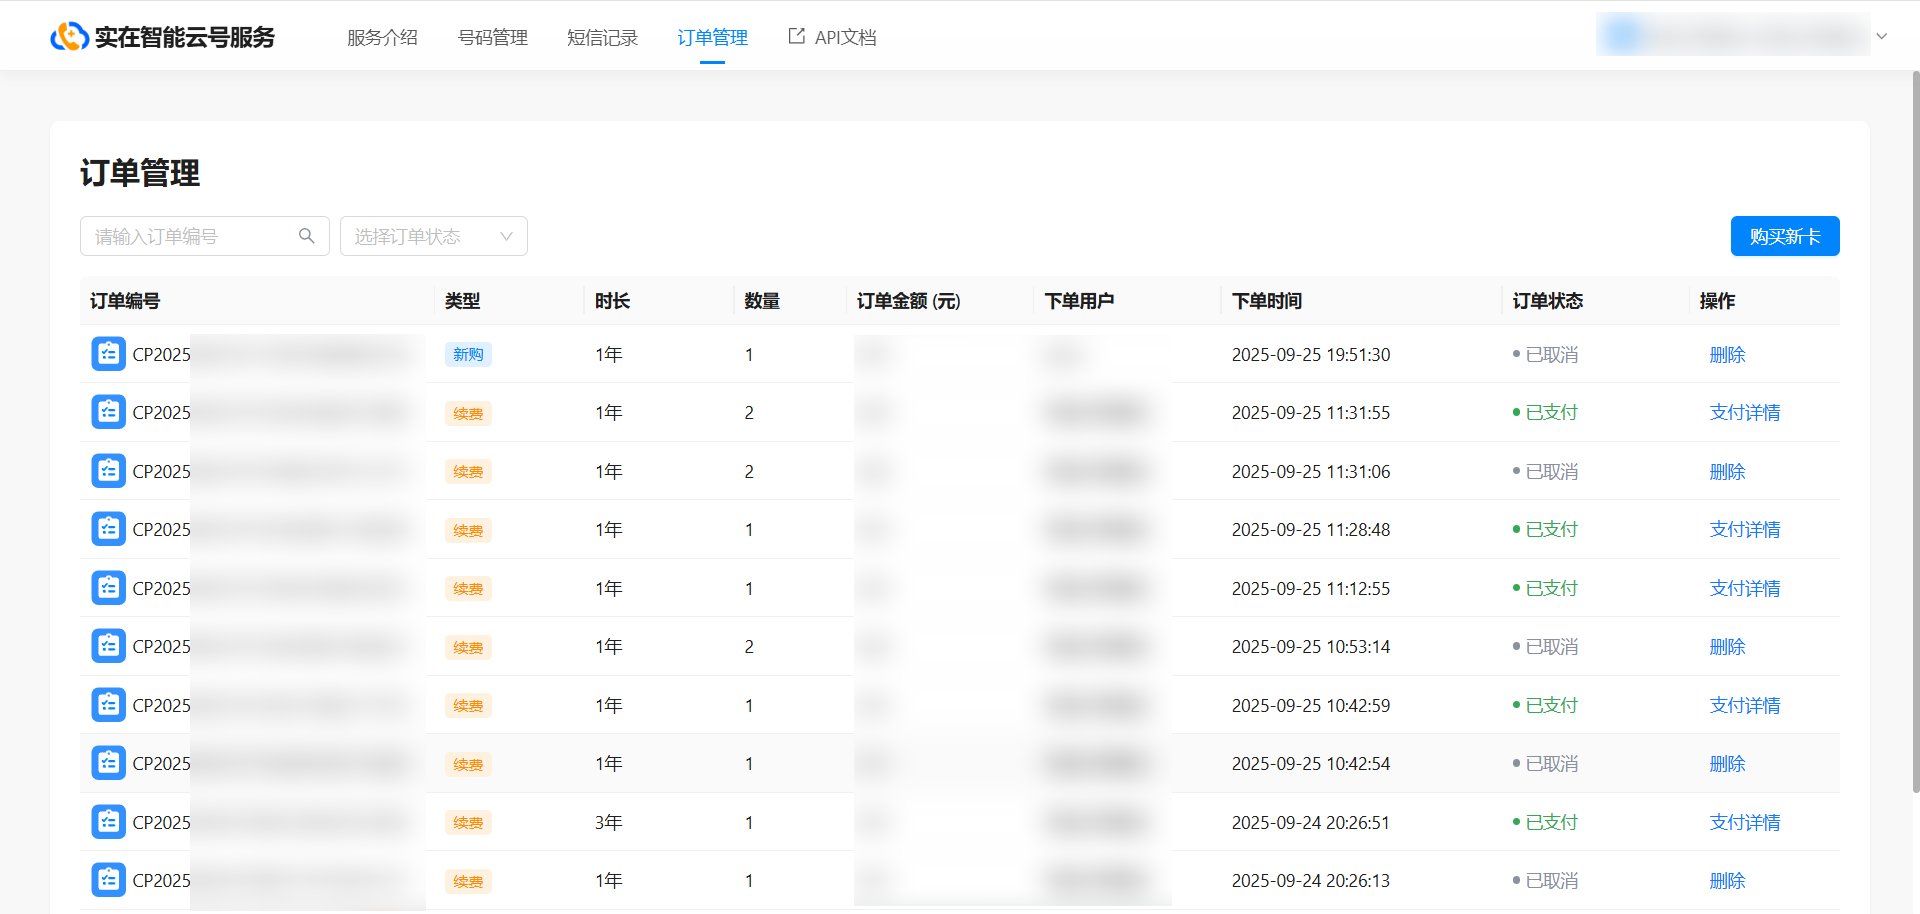The width and height of the screenshot is (1920, 914).
Task: Delete the cancelled order from 19:51:30
Action: coord(1727,355)
